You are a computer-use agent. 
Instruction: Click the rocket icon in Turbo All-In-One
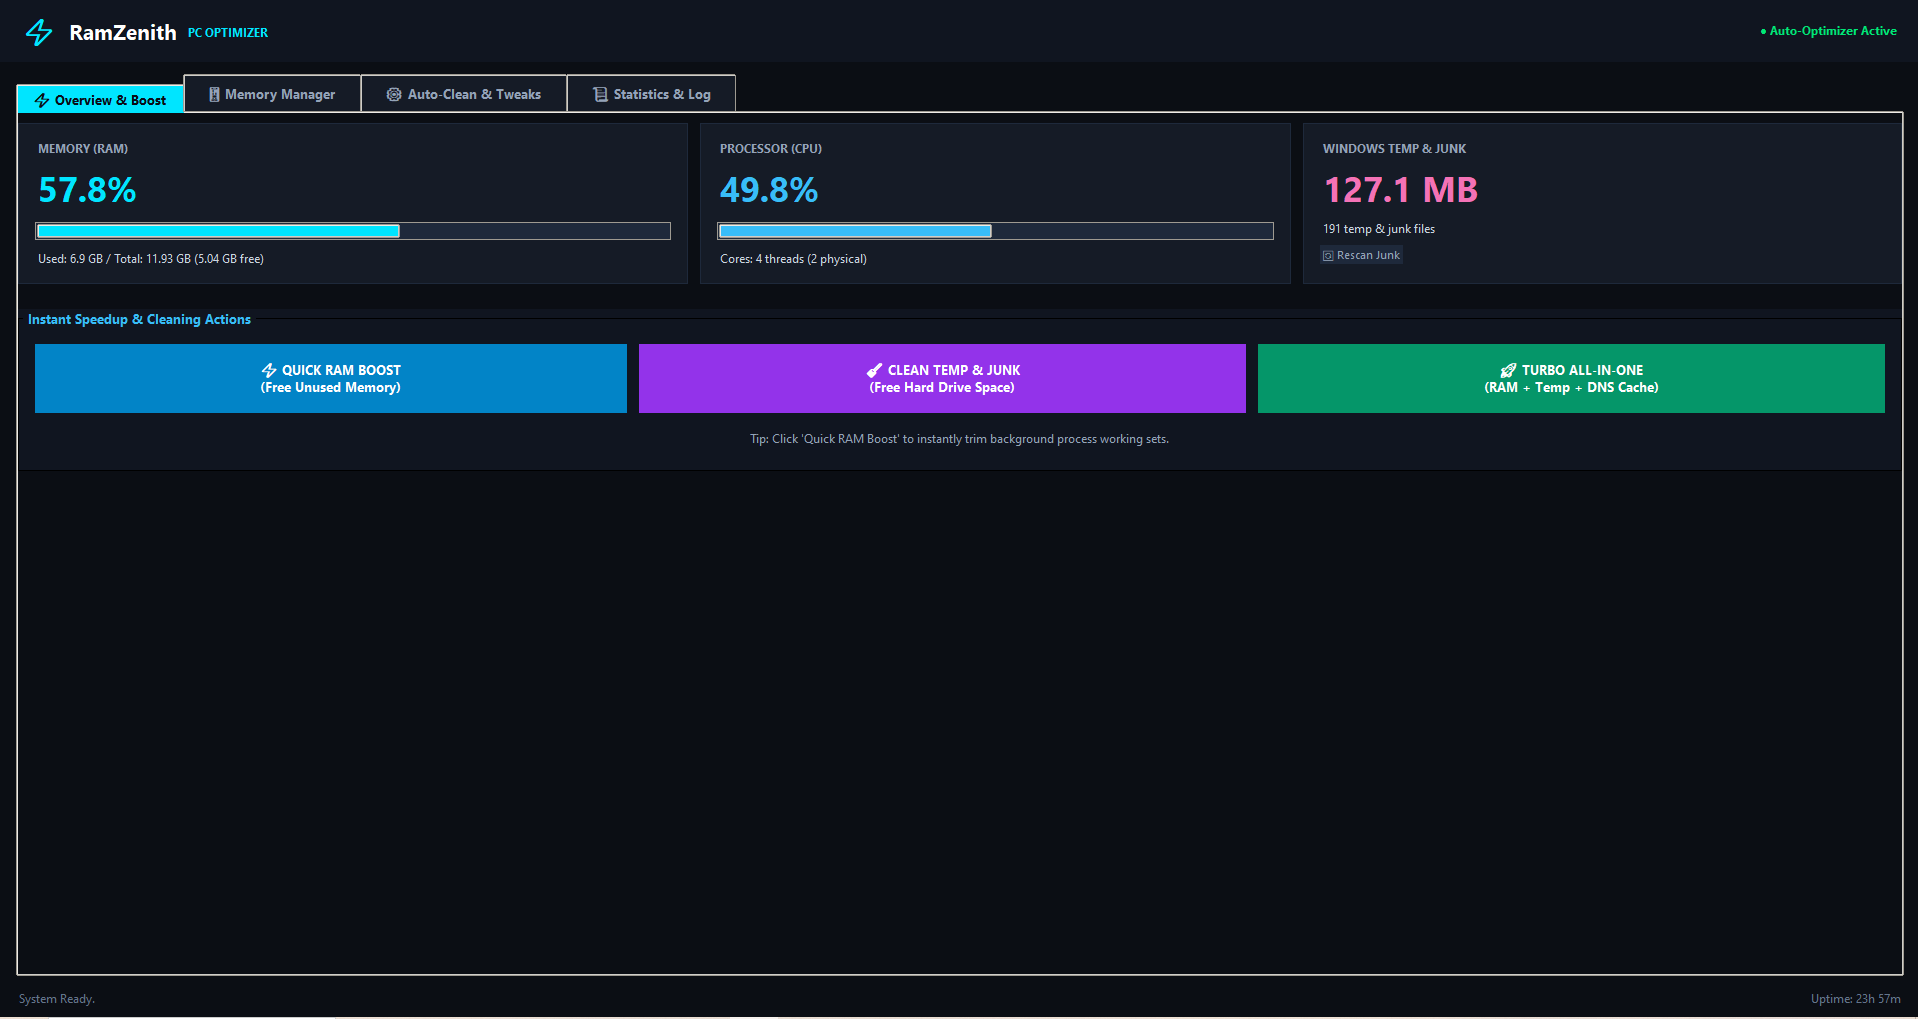click(1508, 370)
